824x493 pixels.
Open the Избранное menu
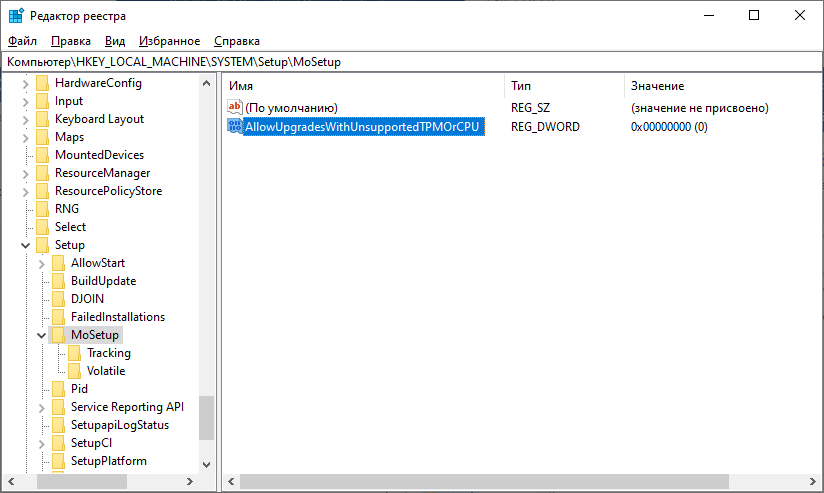pos(170,41)
